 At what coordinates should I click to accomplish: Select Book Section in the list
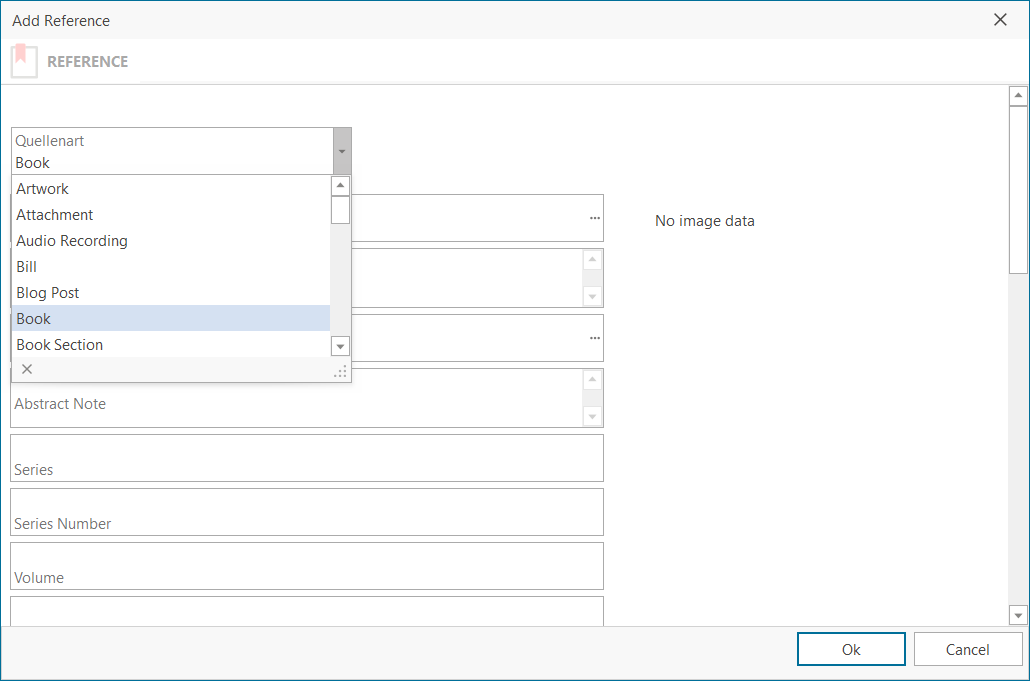point(60,345)
